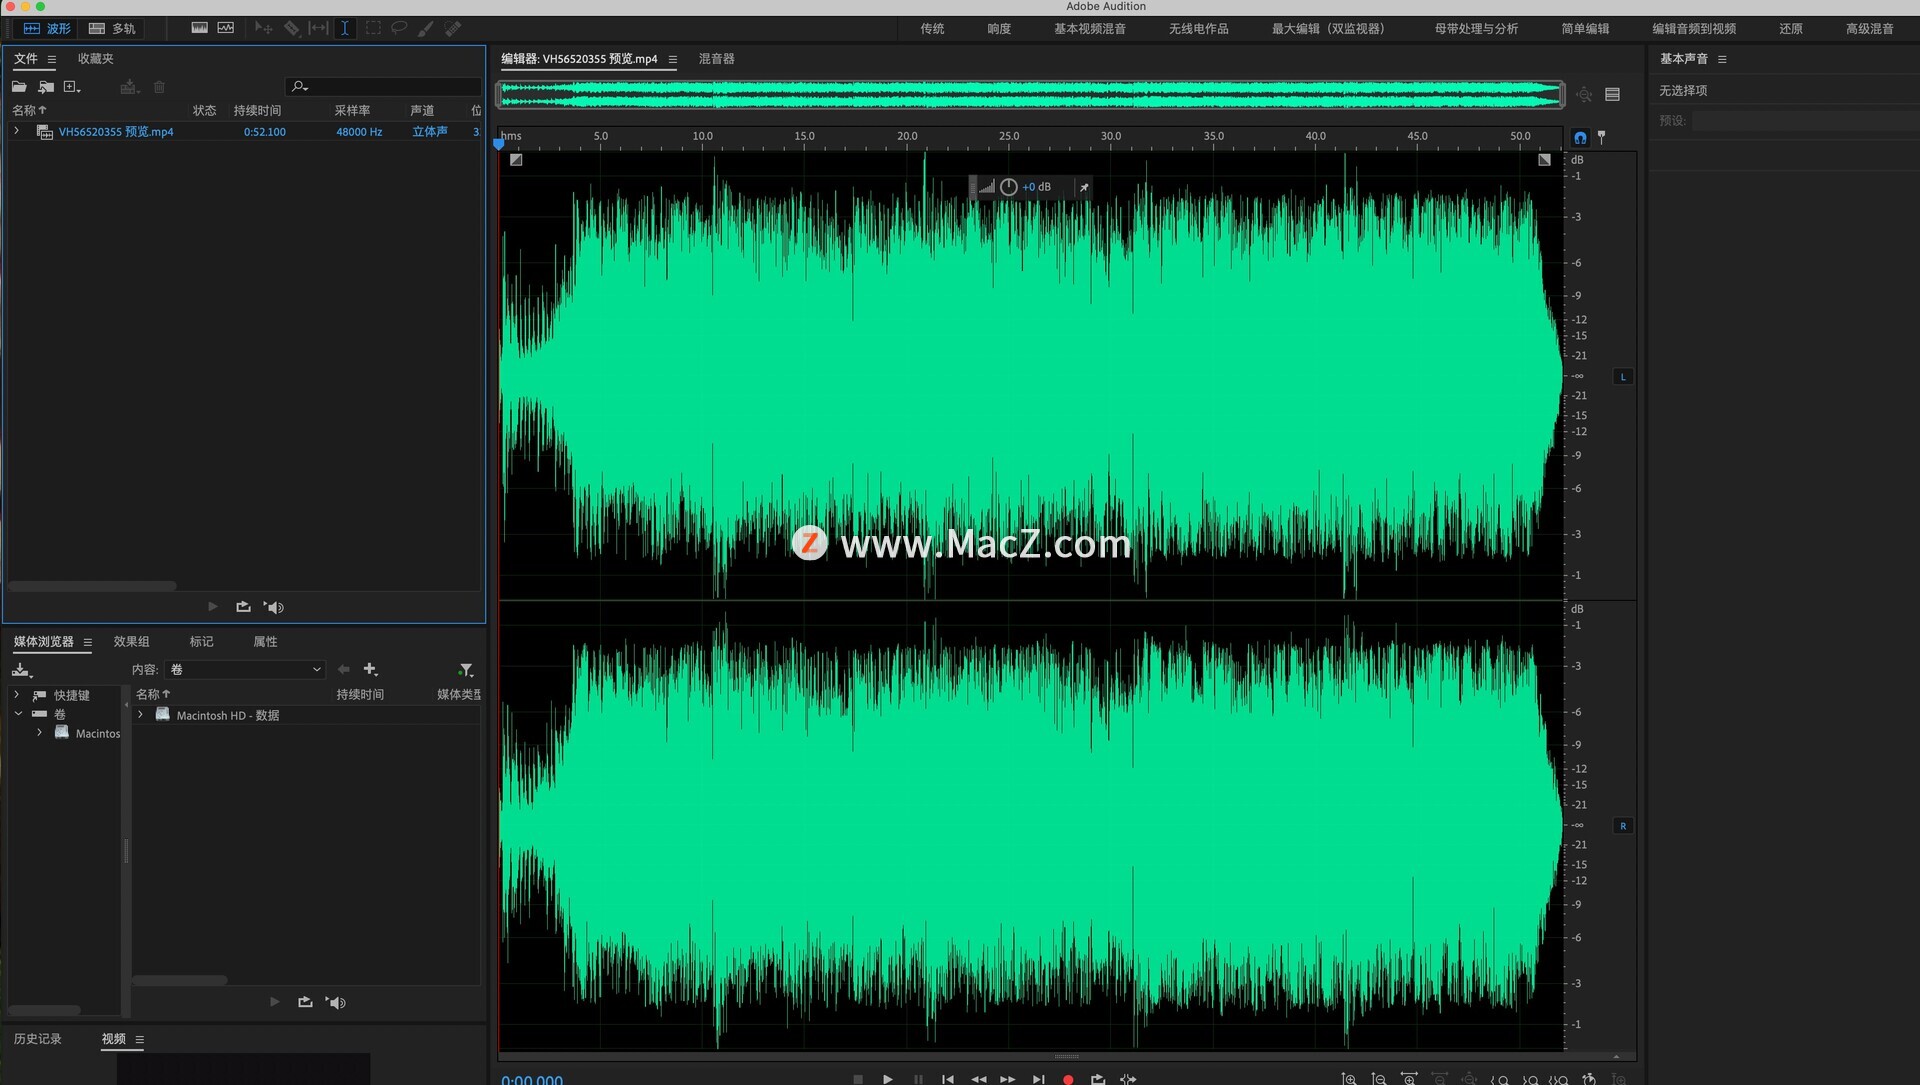
Task: Select the VH56520355 预览.mp4 file name
Action: [x=116, y=131]
